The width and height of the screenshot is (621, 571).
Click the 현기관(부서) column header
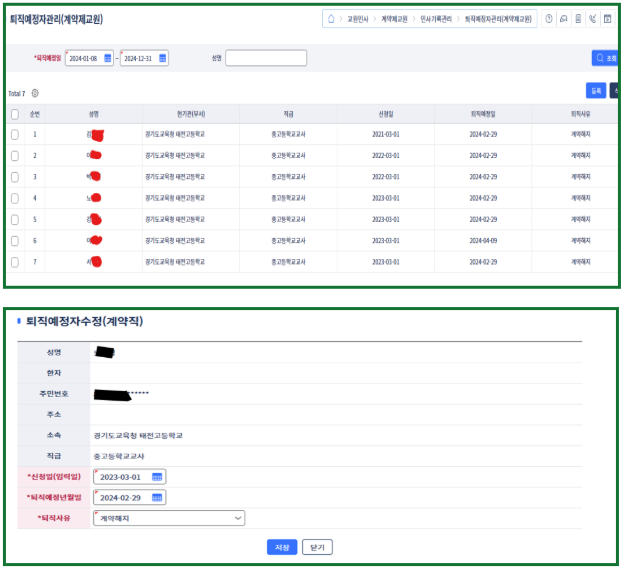tap(191, 114)
